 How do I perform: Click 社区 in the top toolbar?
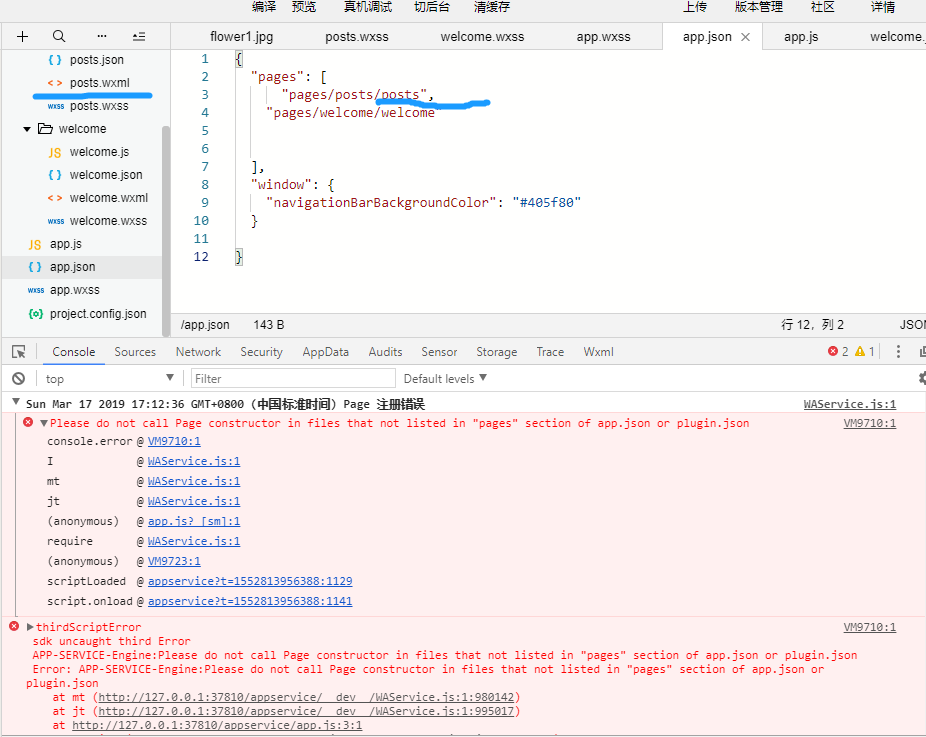[x=823, y=7]
